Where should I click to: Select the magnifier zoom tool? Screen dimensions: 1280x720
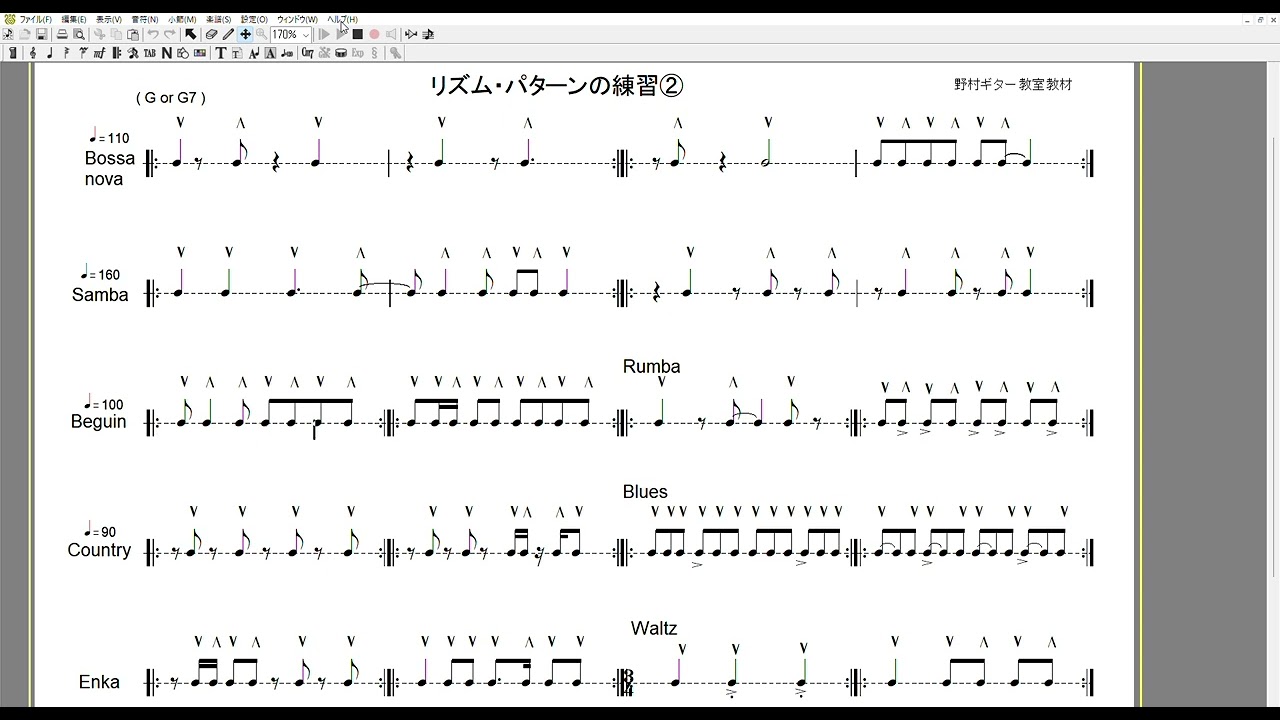(x=262, y=34)
